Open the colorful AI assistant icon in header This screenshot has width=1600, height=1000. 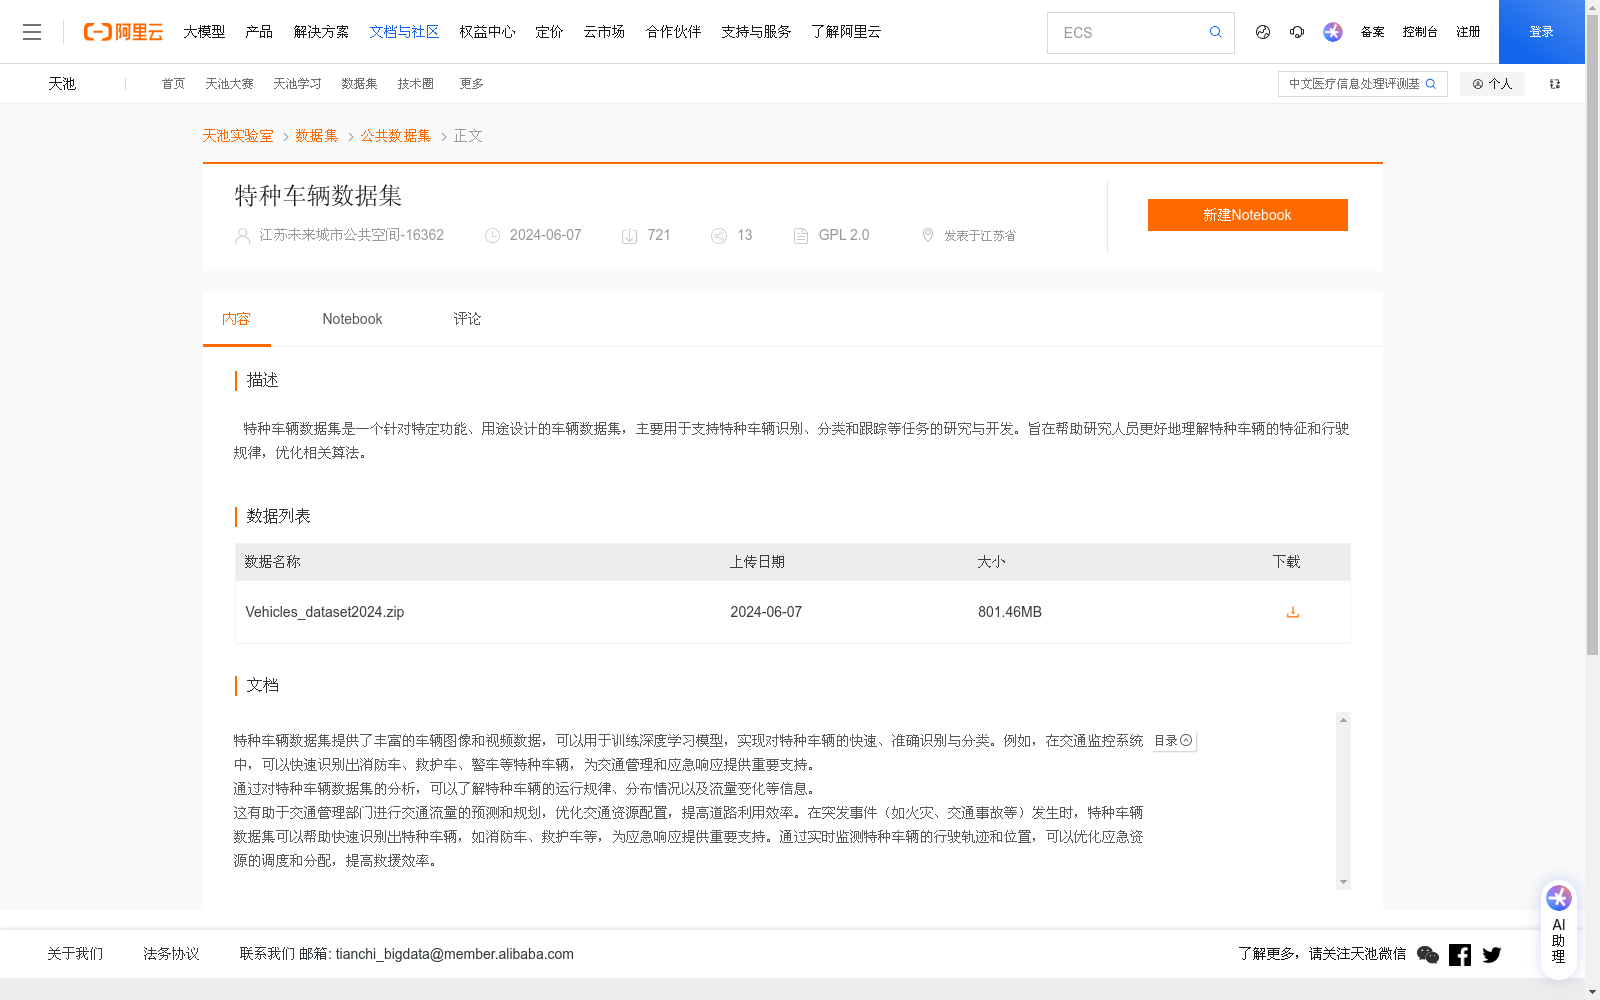click(1332, 32)
